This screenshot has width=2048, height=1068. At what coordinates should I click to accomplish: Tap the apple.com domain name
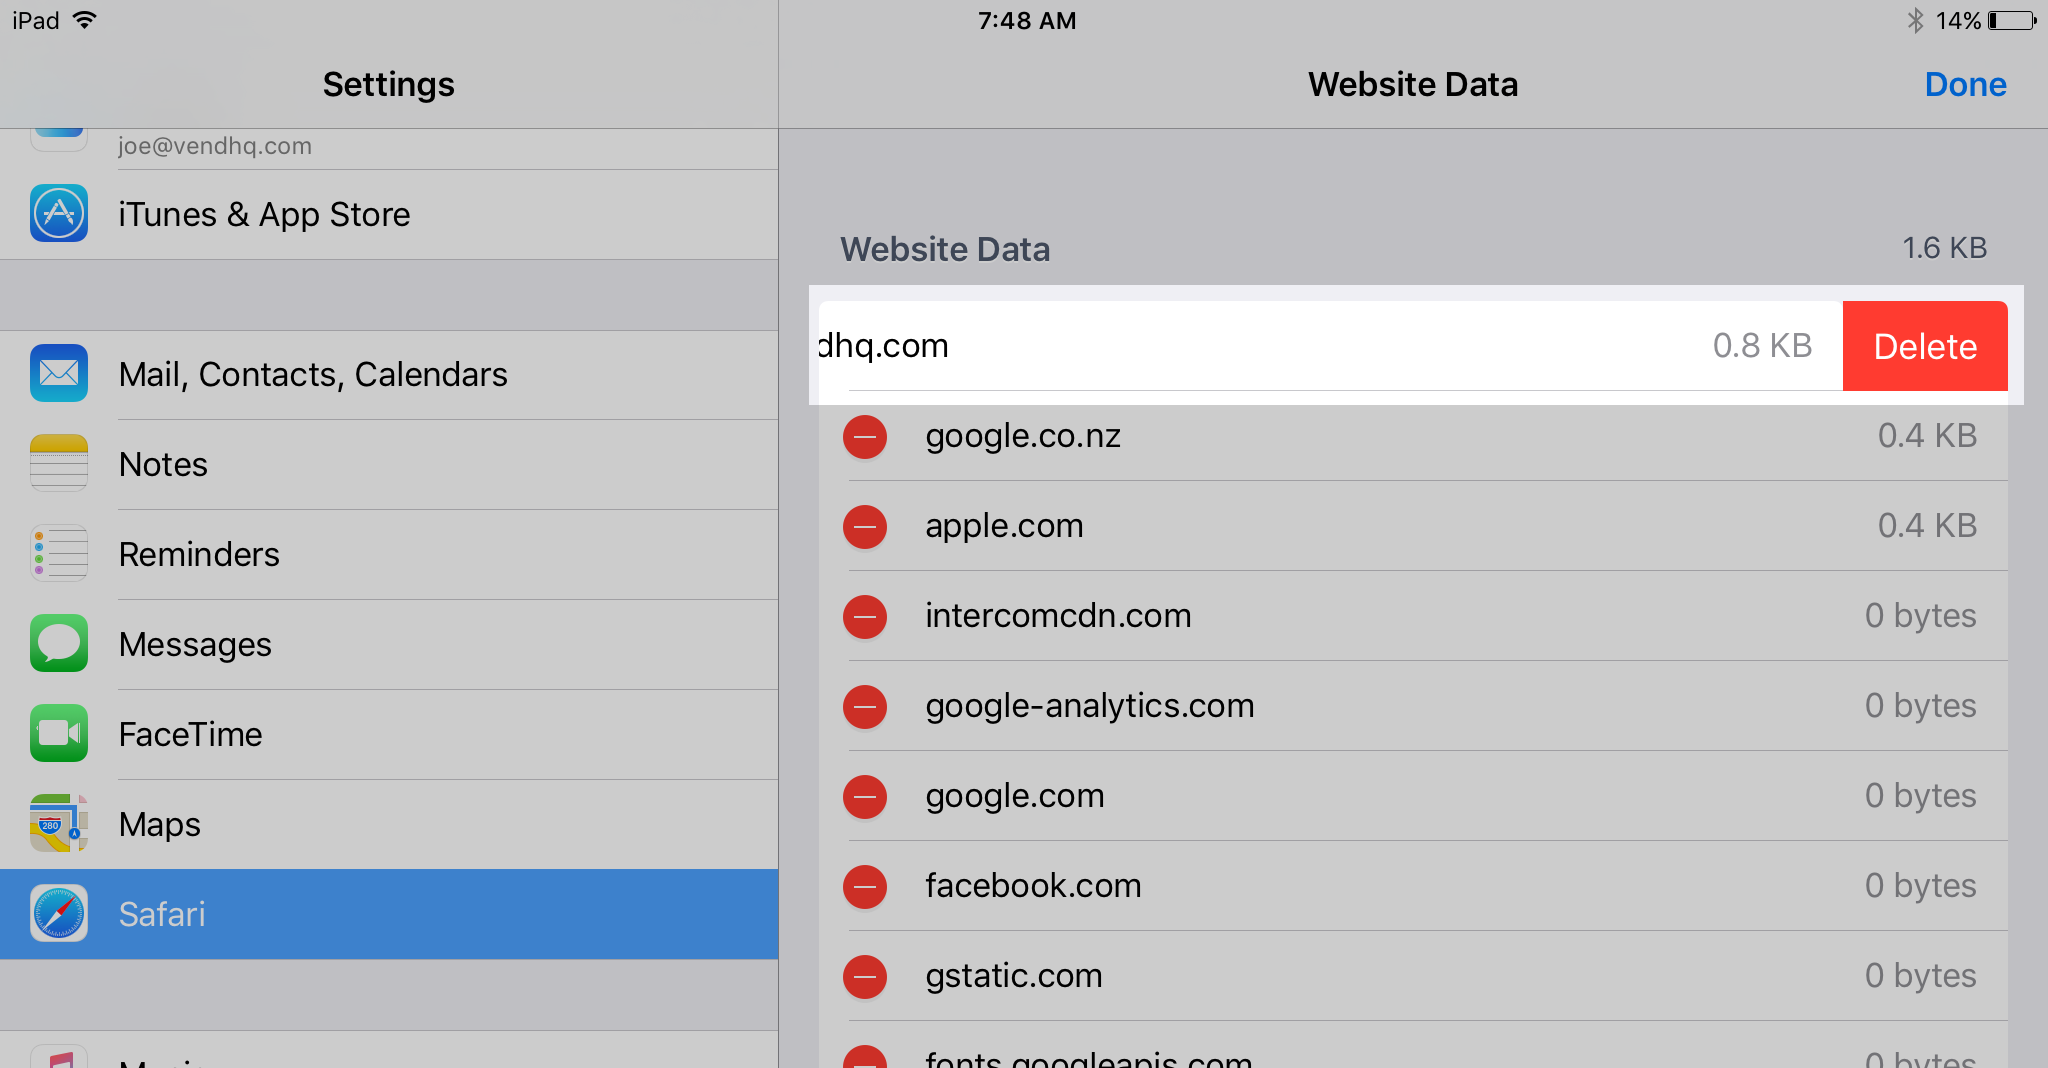[x=1004, y=526]
